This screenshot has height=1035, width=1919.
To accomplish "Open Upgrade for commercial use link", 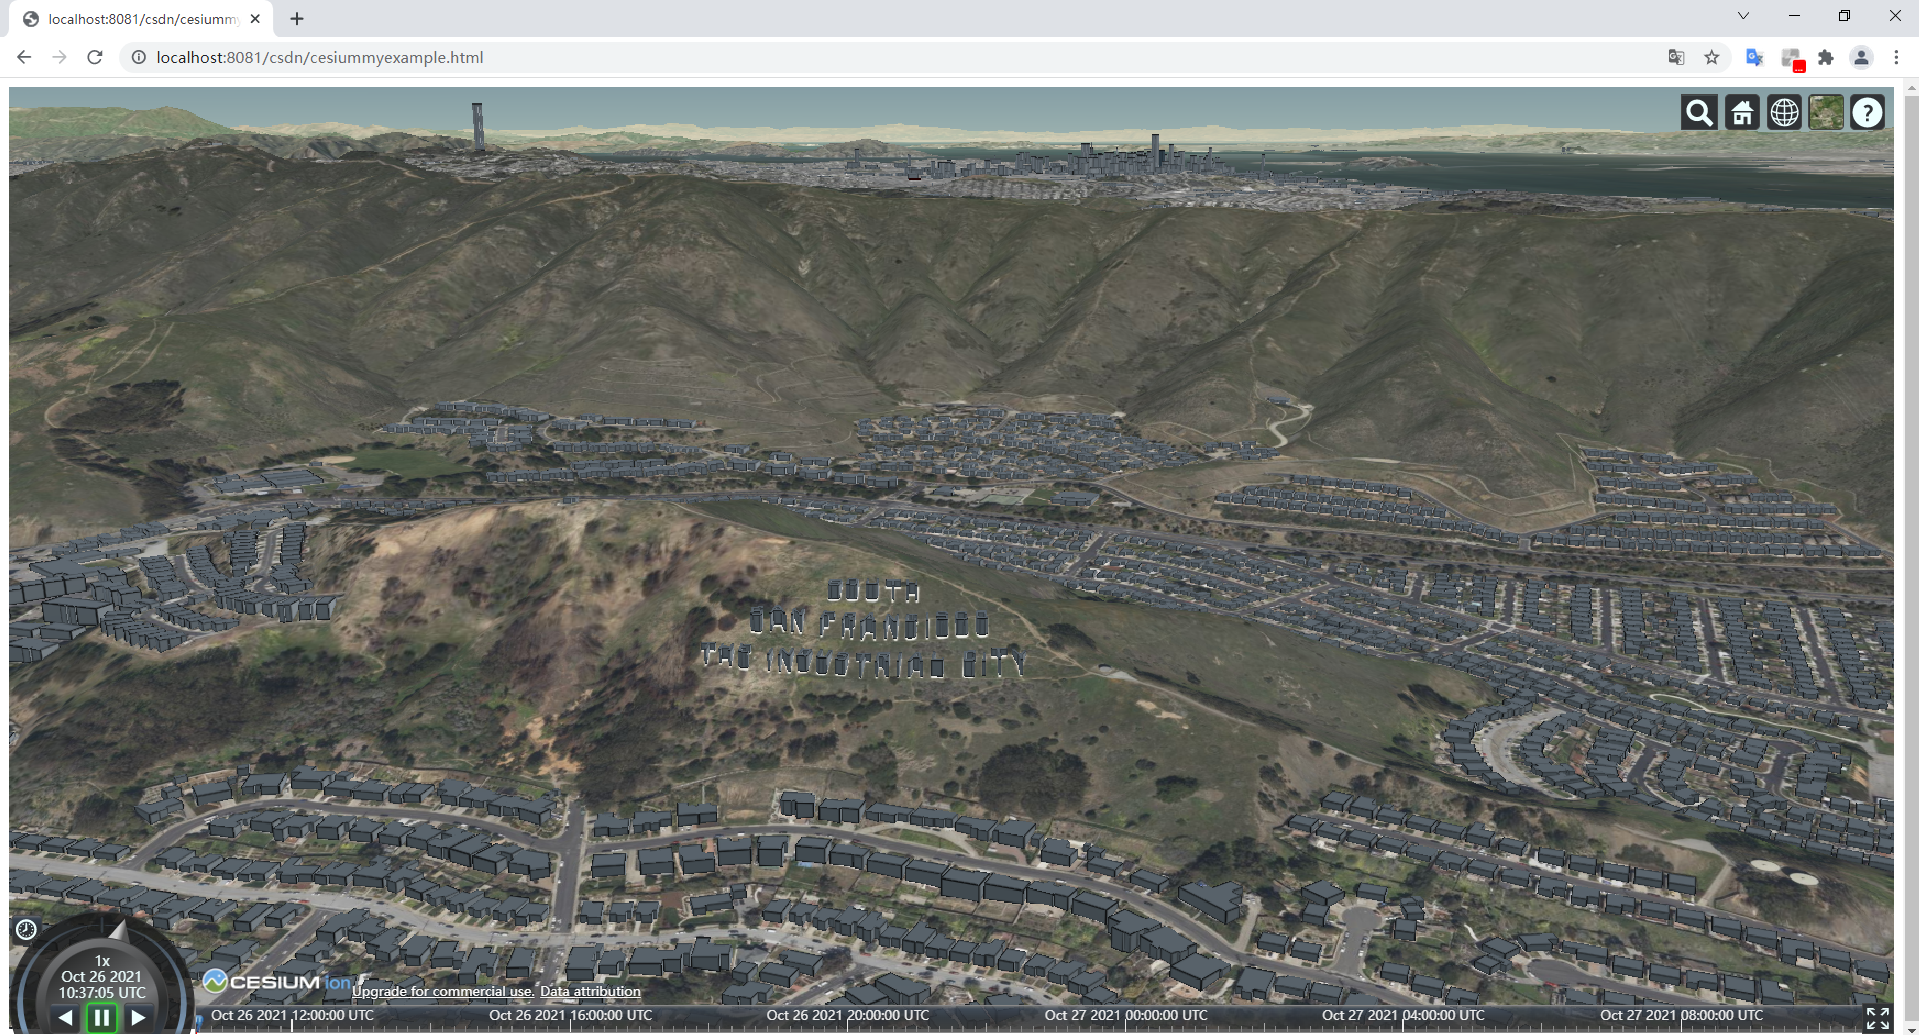I will (x=442, y=992).
